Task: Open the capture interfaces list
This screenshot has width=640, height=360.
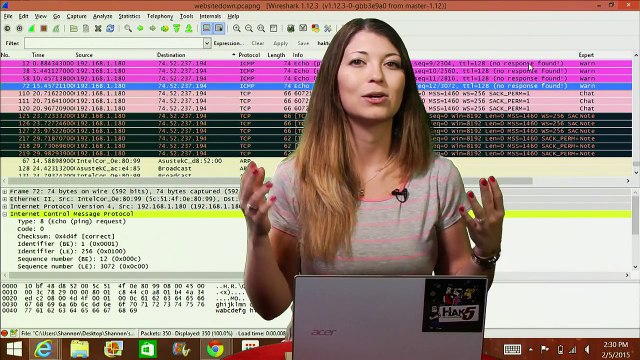Action: coord(7,28)
